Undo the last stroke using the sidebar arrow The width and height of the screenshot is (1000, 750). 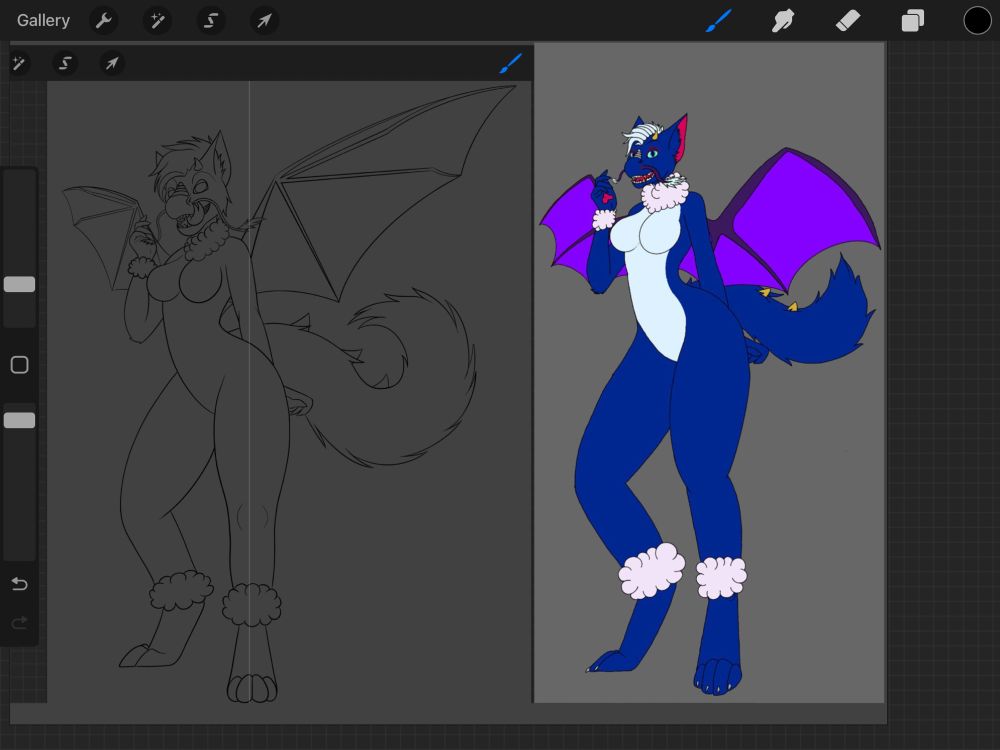(x=19, y=584)
